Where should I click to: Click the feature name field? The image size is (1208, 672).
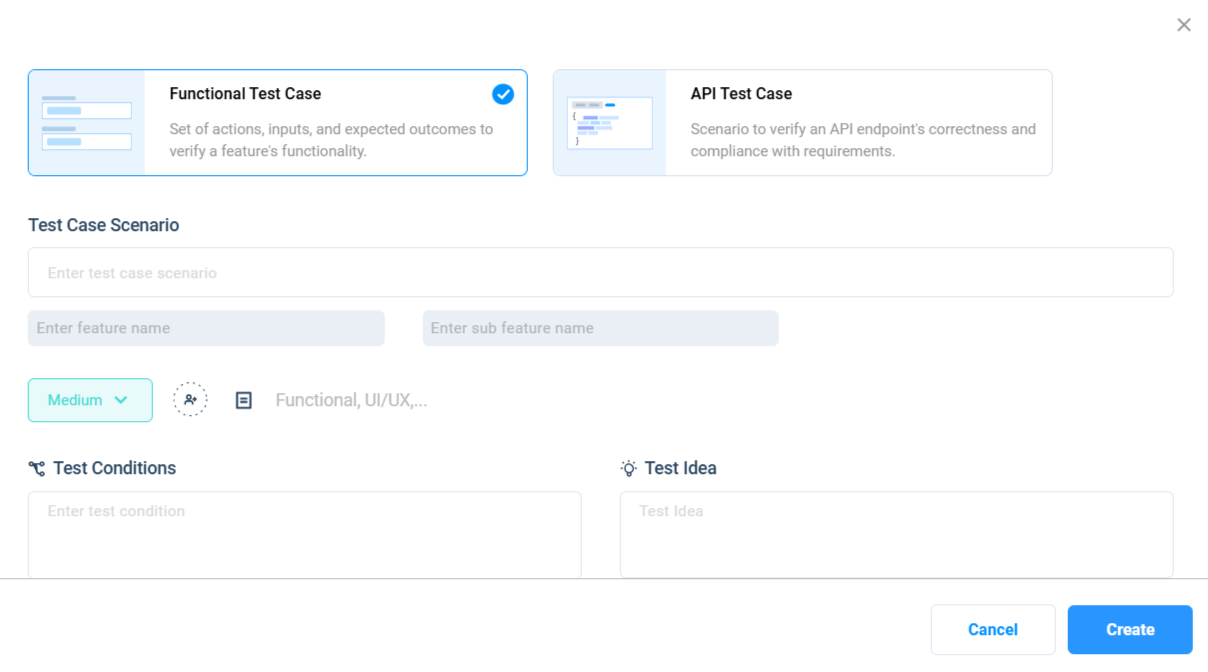point(206,328)
